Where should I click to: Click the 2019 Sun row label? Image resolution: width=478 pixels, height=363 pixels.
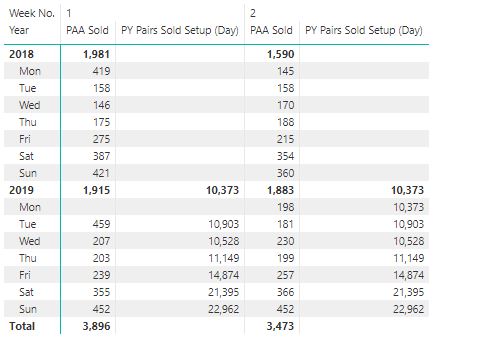(28, 309)
